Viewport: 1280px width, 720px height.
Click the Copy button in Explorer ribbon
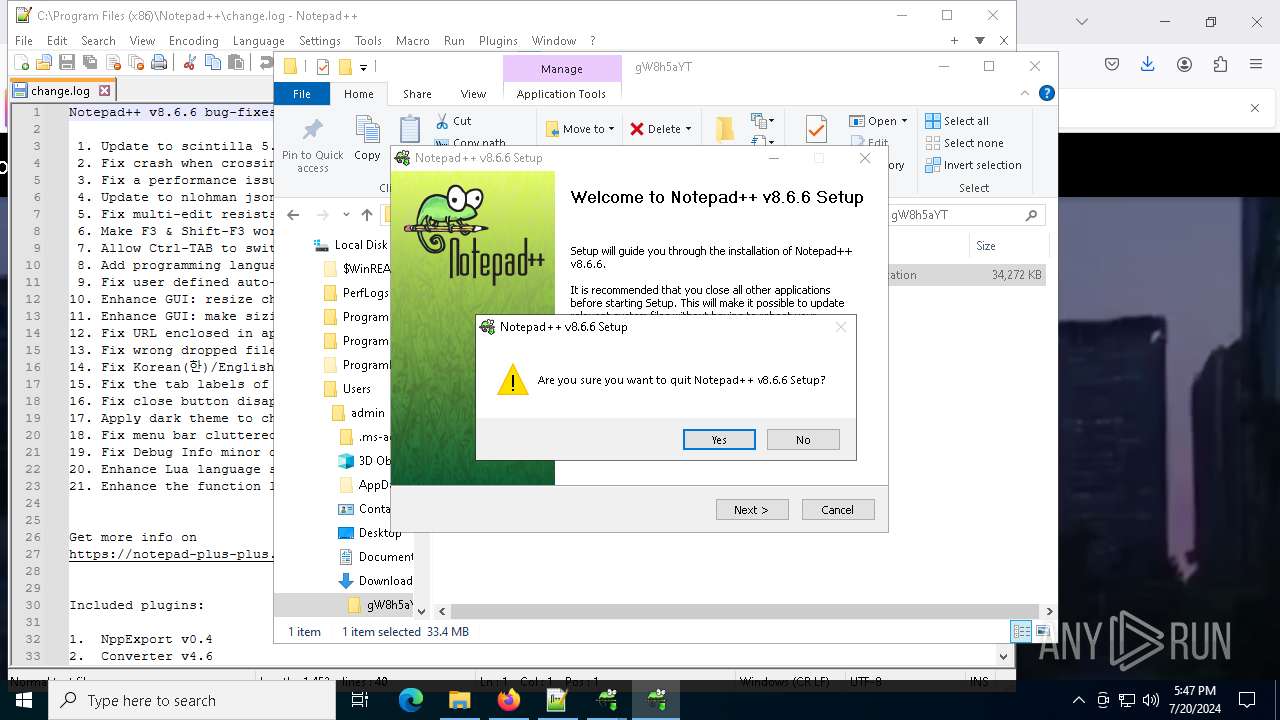367,140
